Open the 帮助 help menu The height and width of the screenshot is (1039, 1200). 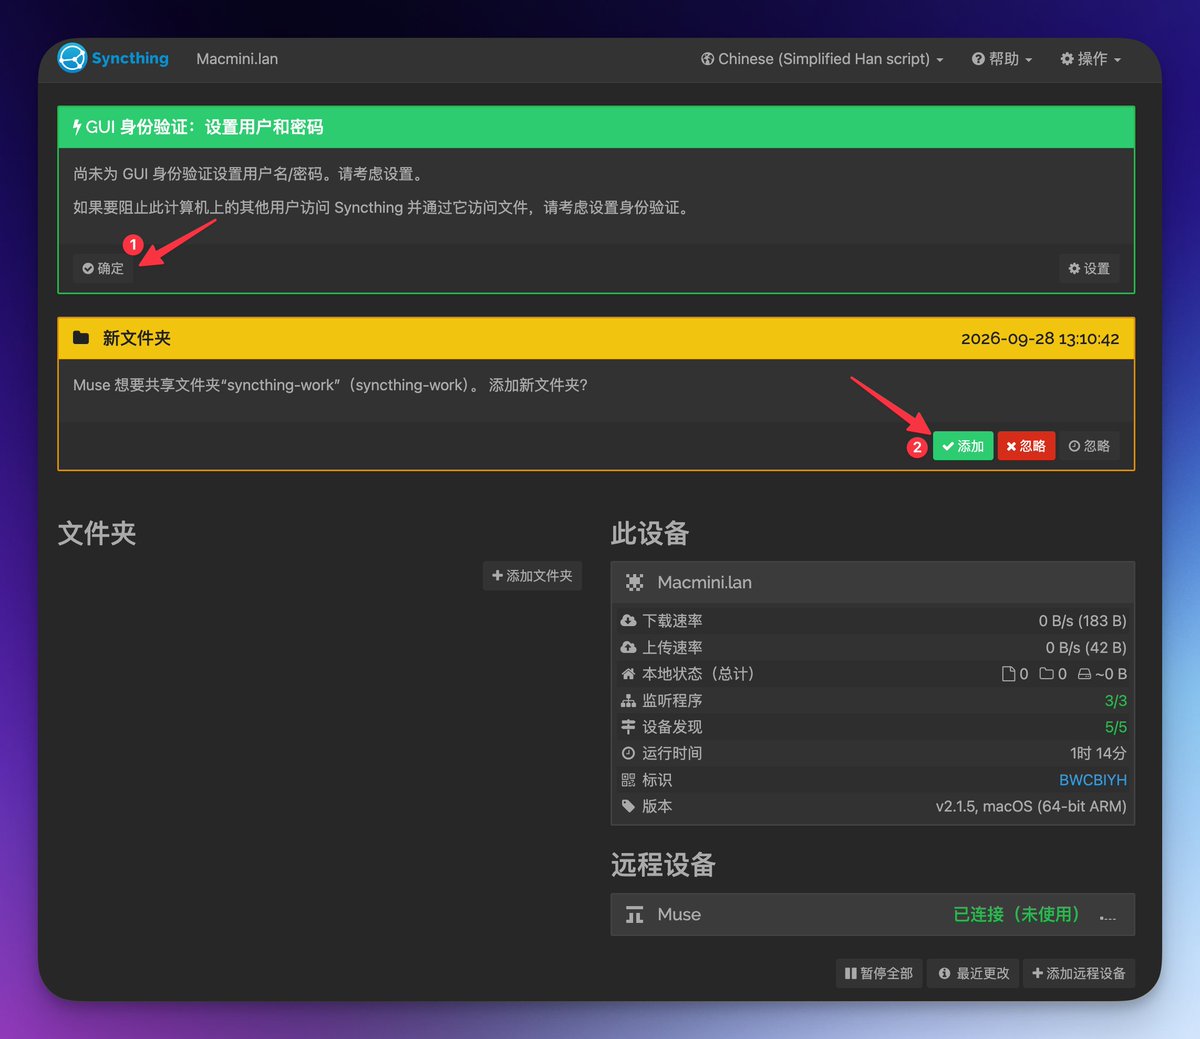point(1002,59)
